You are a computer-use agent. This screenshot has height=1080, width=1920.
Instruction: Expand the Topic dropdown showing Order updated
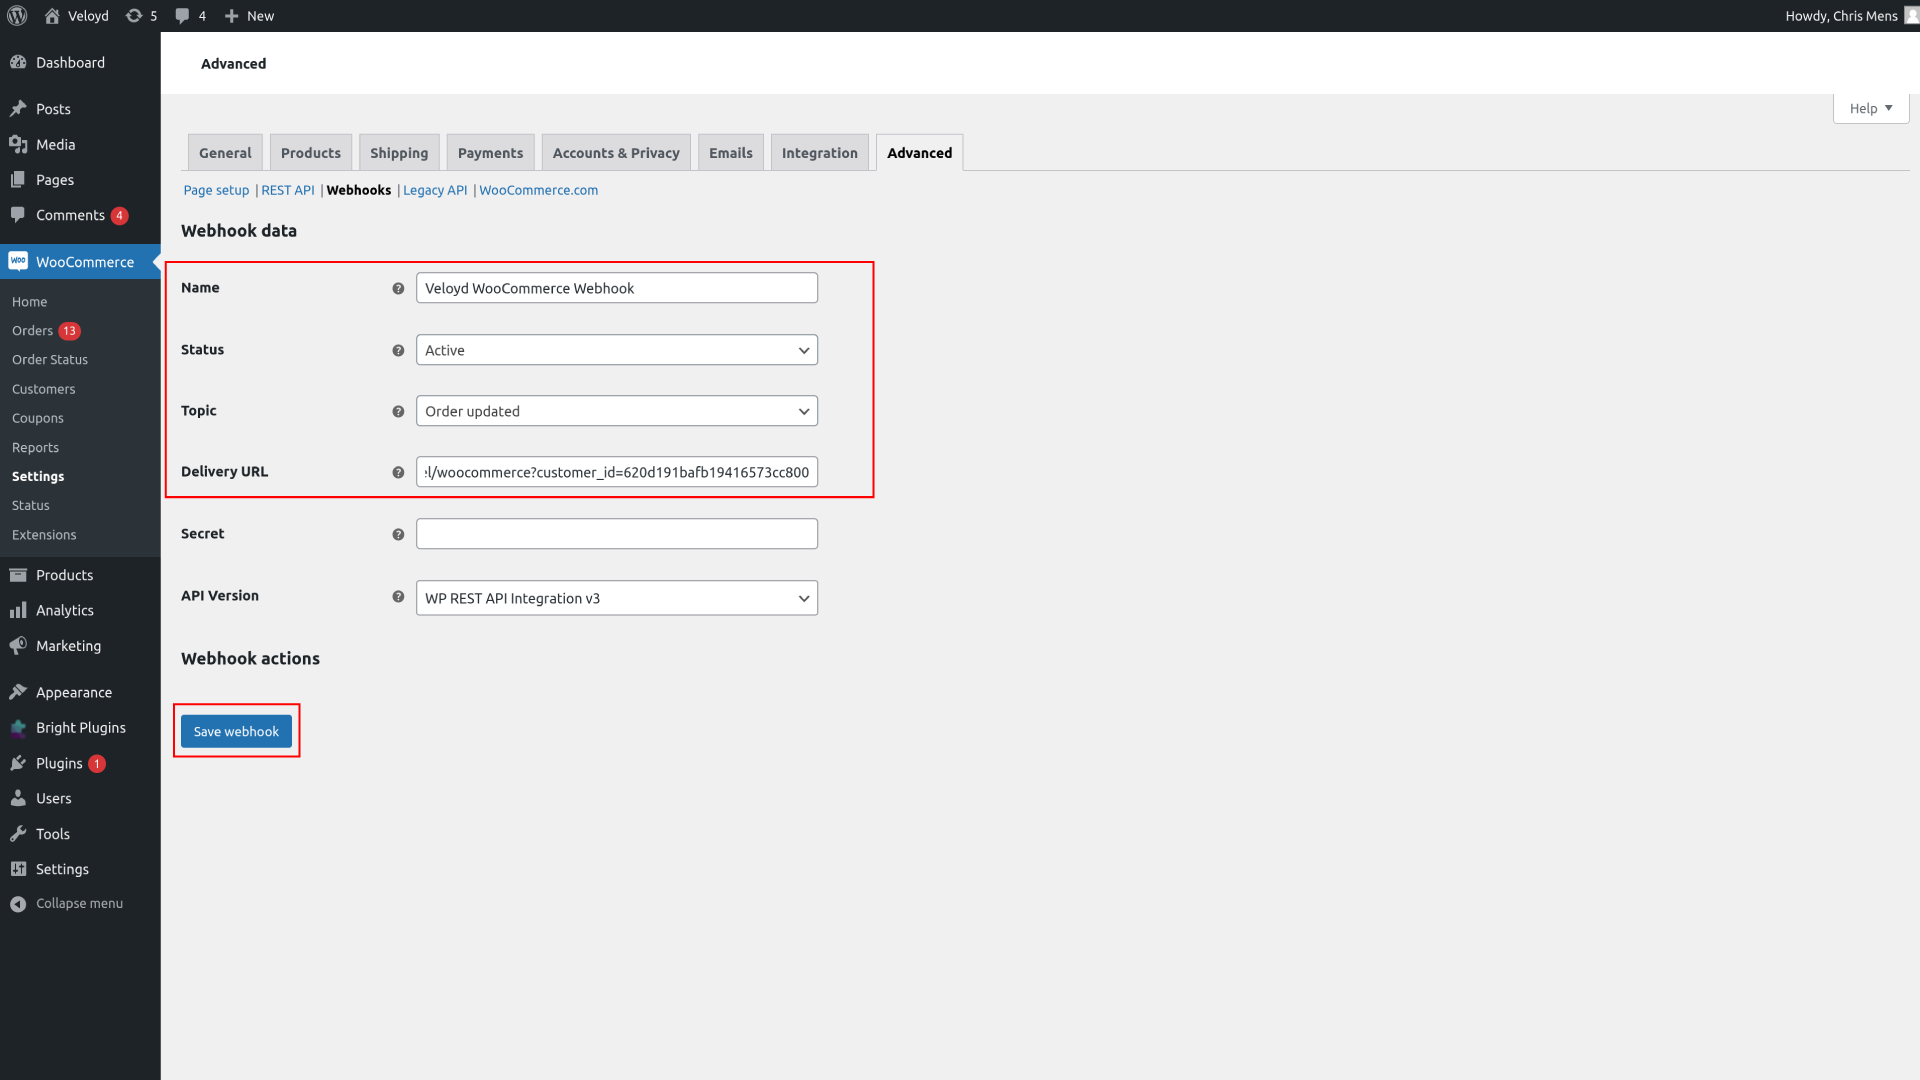tap(616, 411)
